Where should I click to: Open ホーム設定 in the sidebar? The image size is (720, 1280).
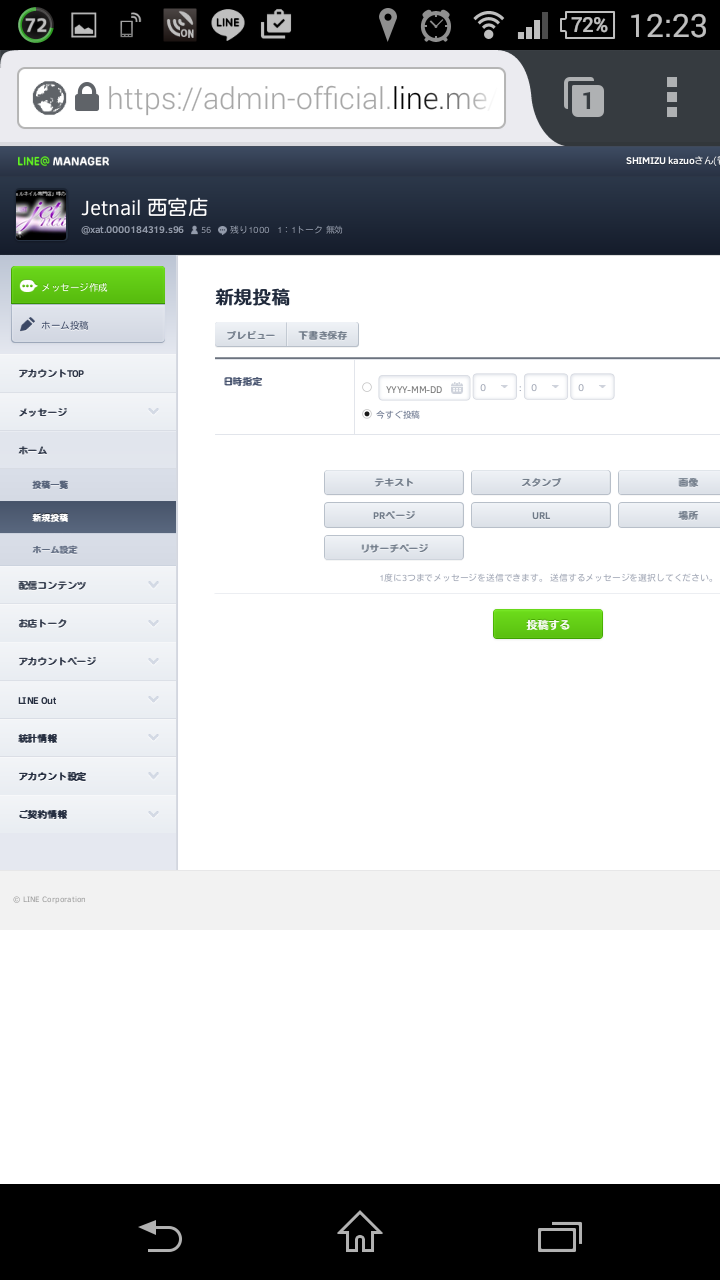pos(88,550)
